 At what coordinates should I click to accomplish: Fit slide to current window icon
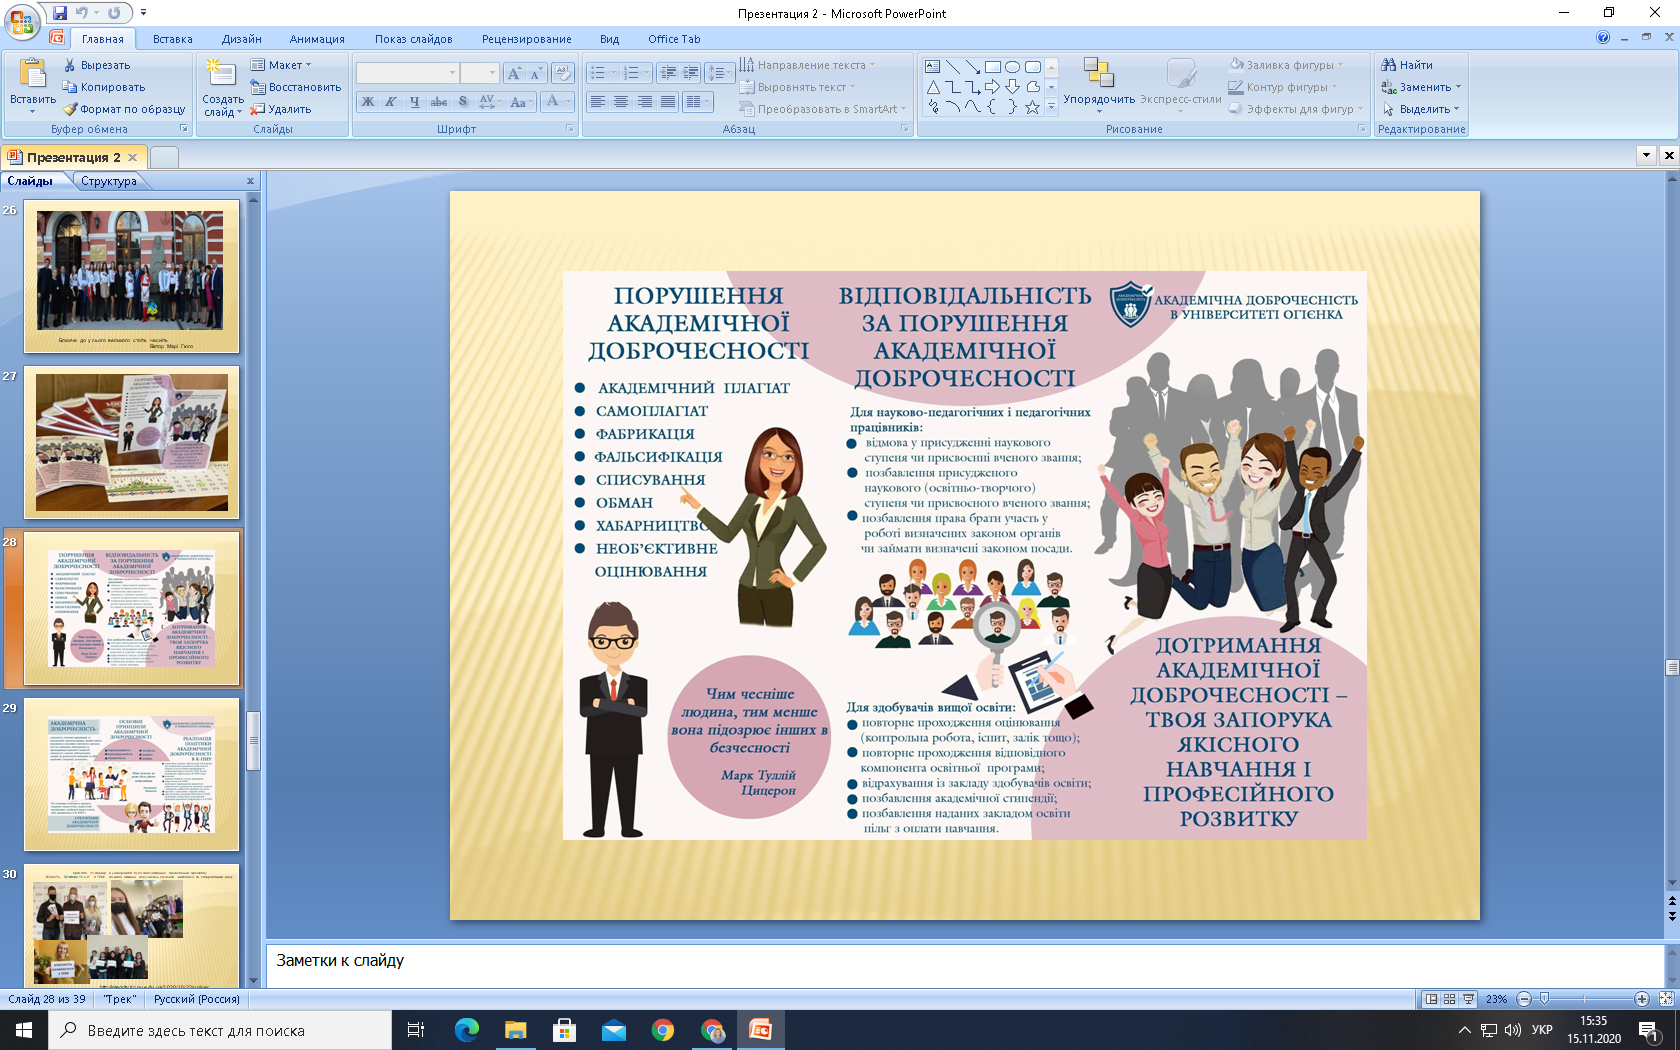pyautogui.click(x=1665, y=999)
